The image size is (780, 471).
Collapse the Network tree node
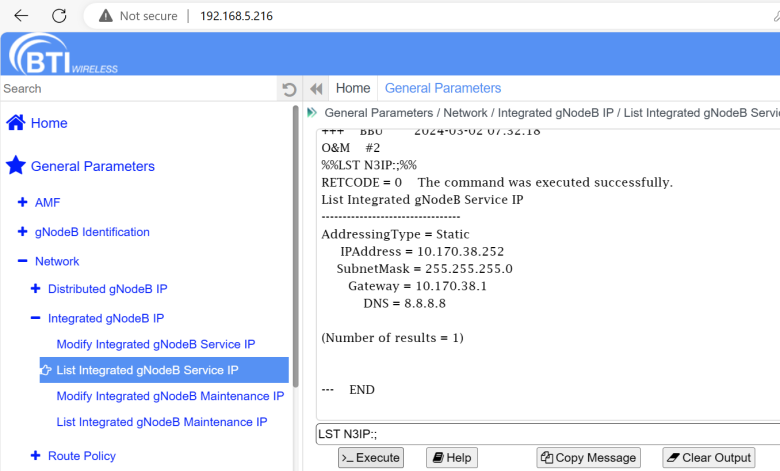coord(22,261)
